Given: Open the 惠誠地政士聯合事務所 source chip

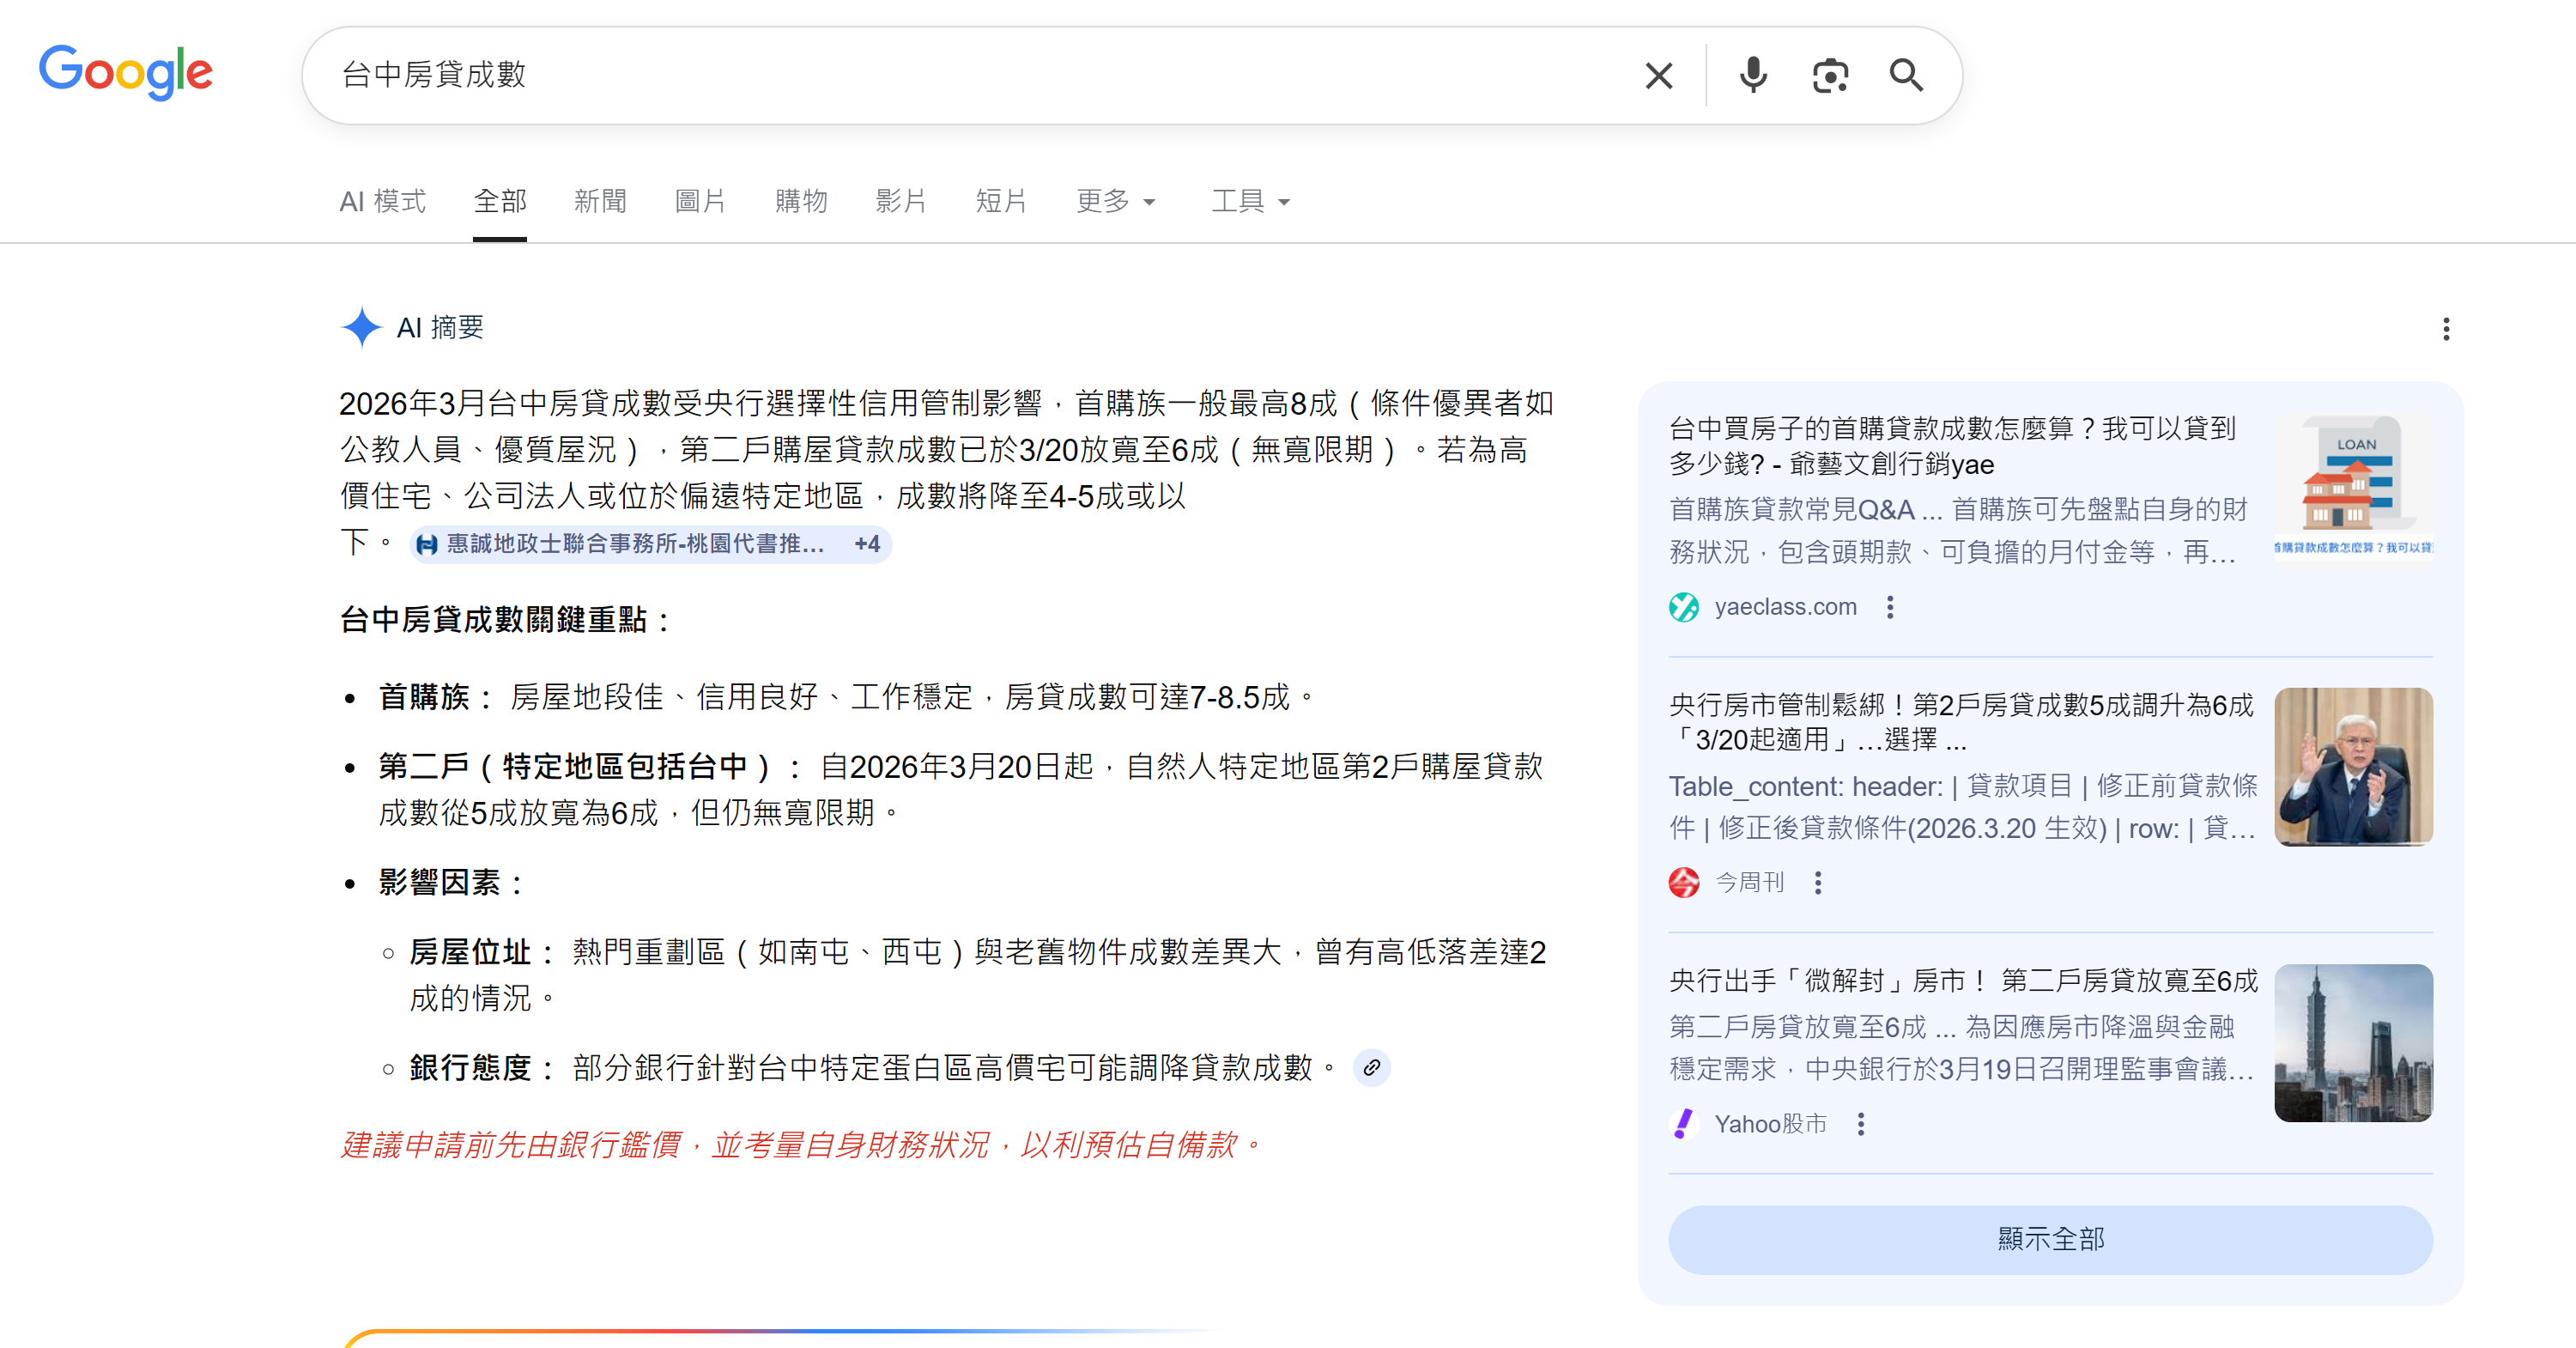Looking at the screenshot, I should 634,544.
